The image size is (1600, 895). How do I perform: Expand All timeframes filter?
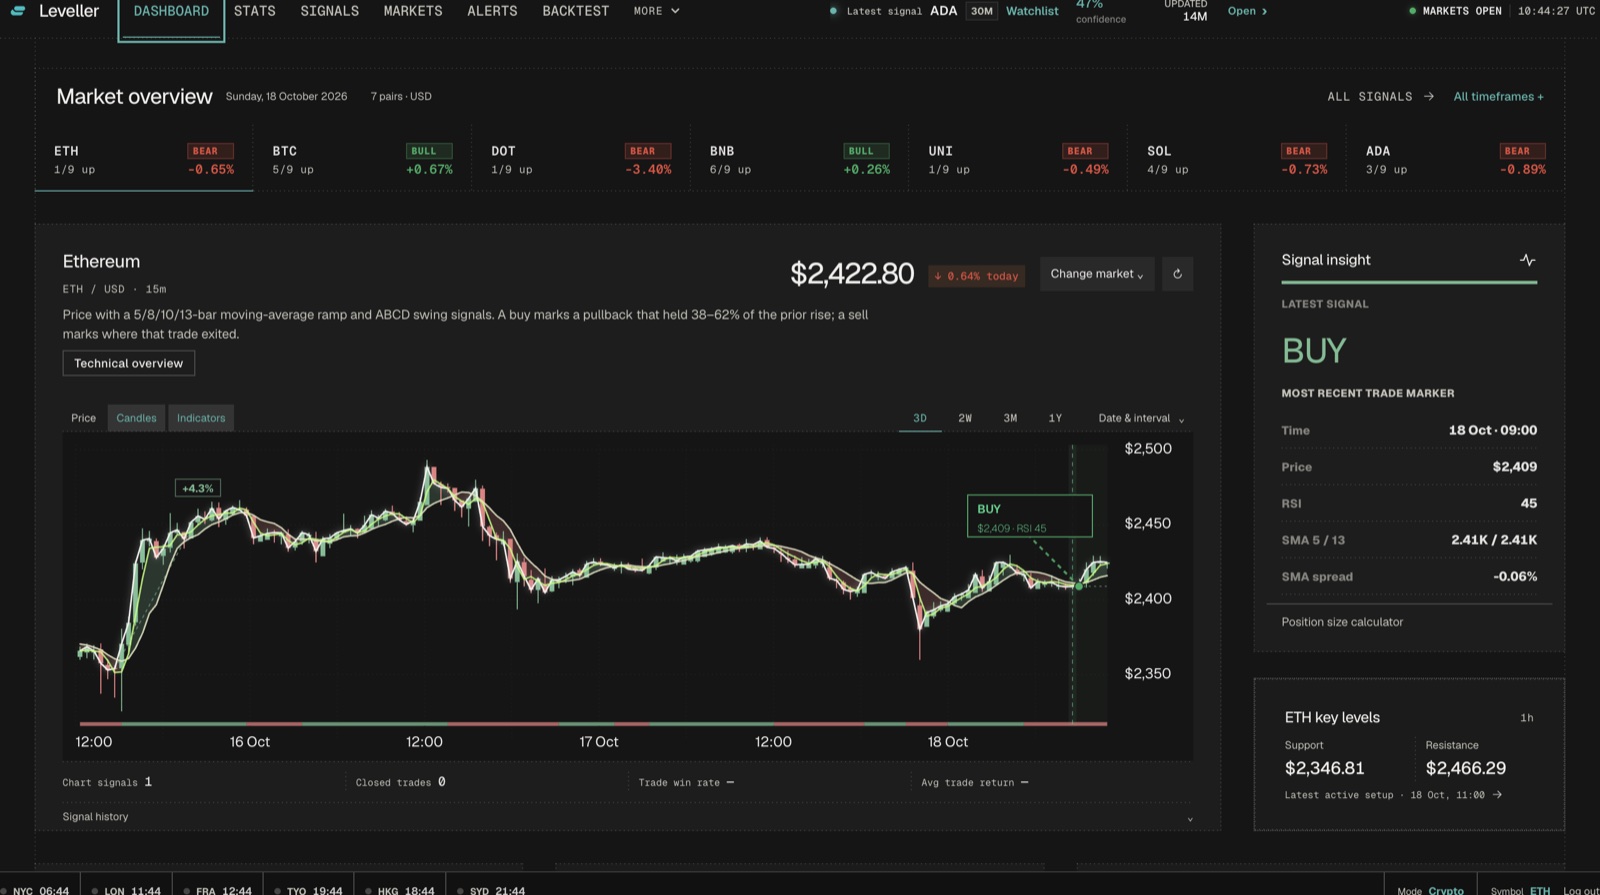(1498, 97)
